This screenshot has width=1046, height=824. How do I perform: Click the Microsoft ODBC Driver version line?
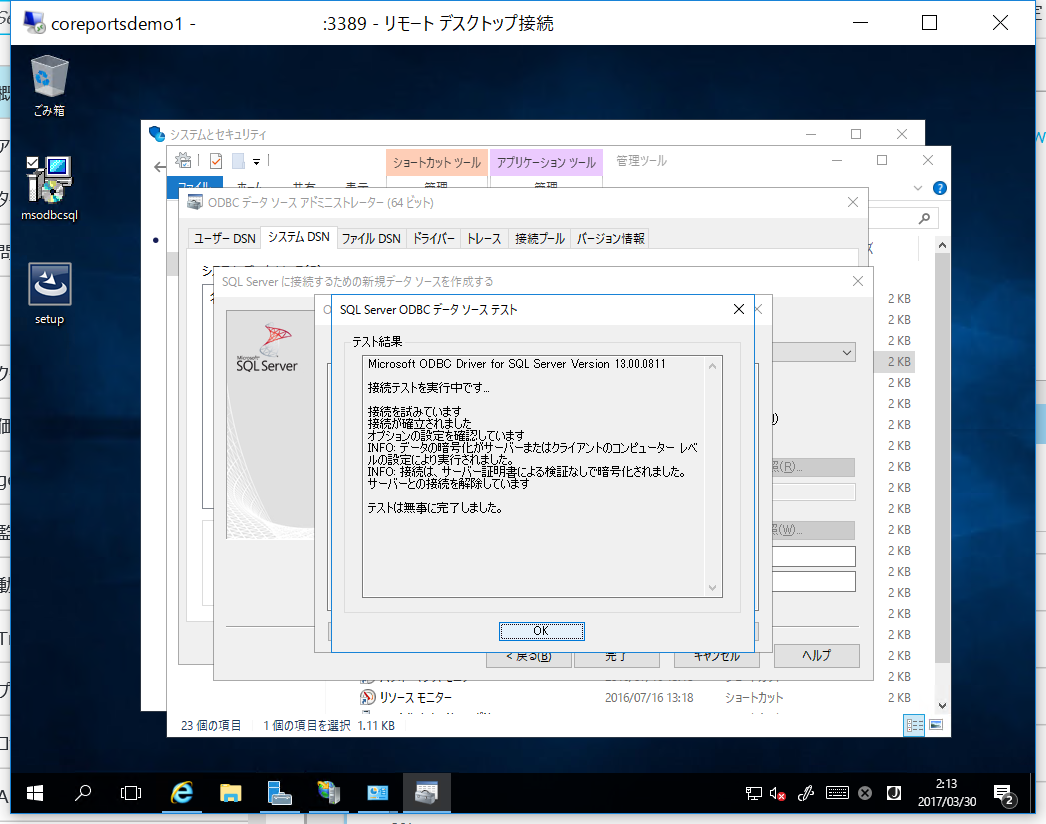pyautogui.click(x=516, y=364)
